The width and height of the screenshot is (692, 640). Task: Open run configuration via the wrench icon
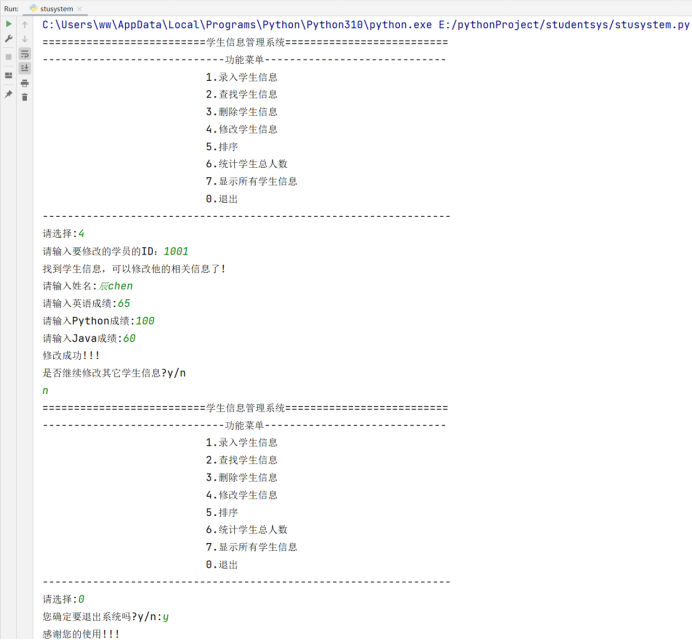8,39
